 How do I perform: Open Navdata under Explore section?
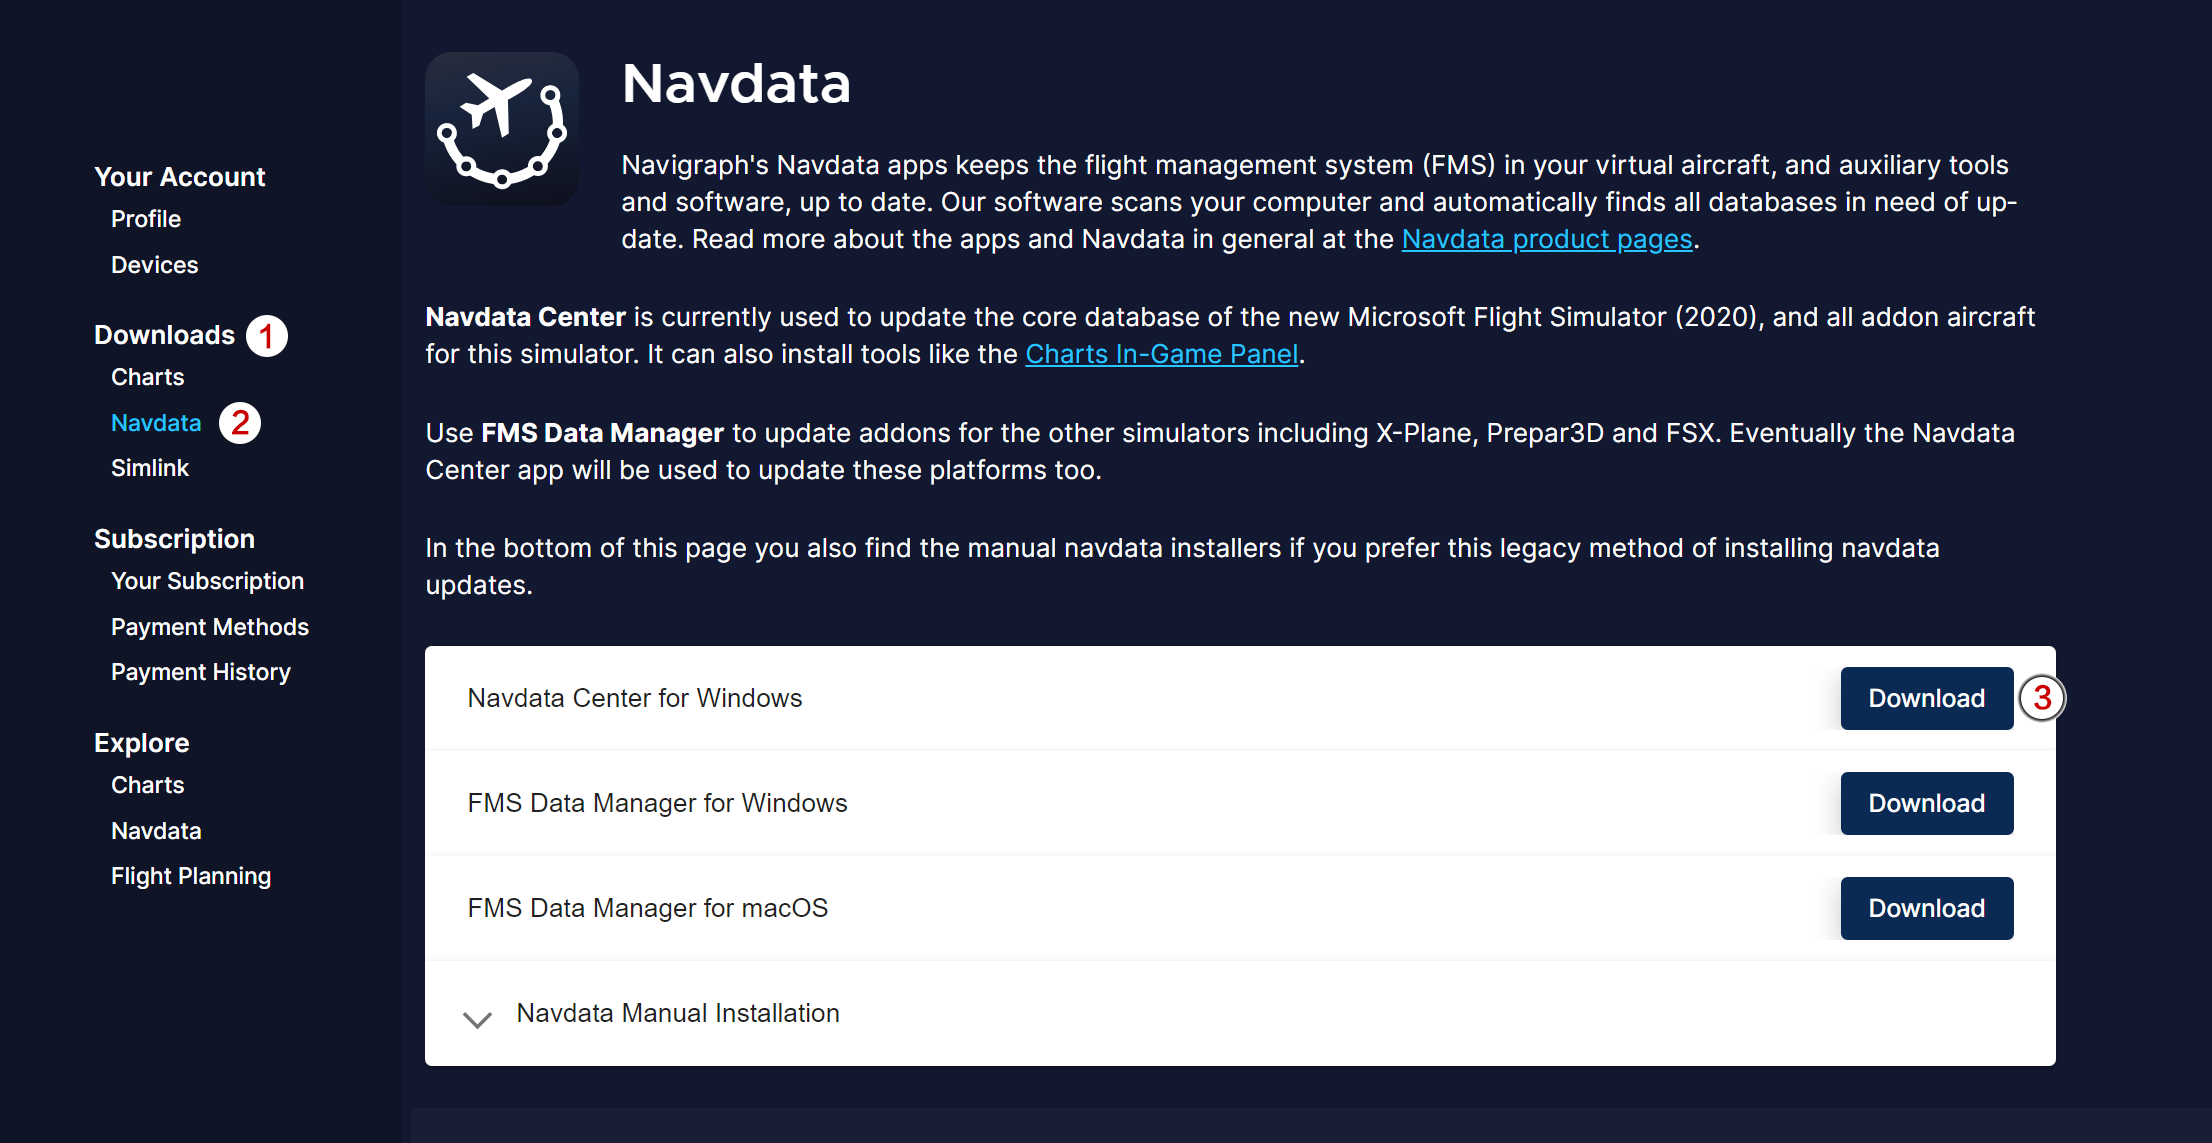point(156,831)
